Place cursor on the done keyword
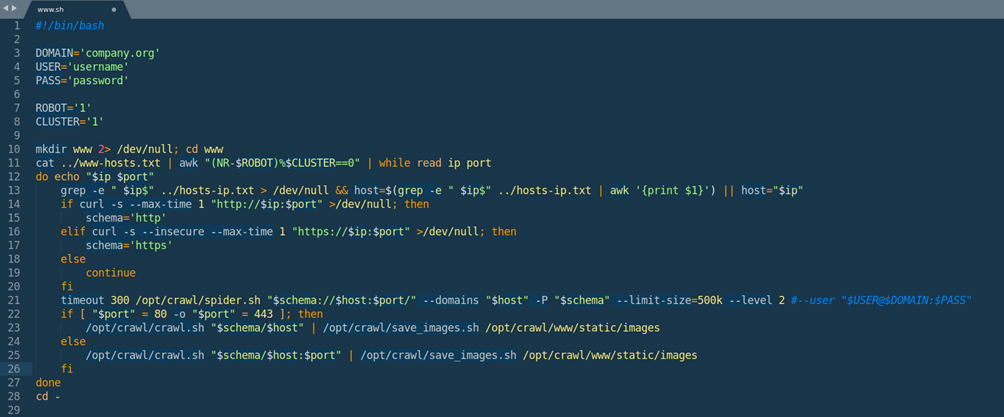1004x417 pixels. coord(48,382)
